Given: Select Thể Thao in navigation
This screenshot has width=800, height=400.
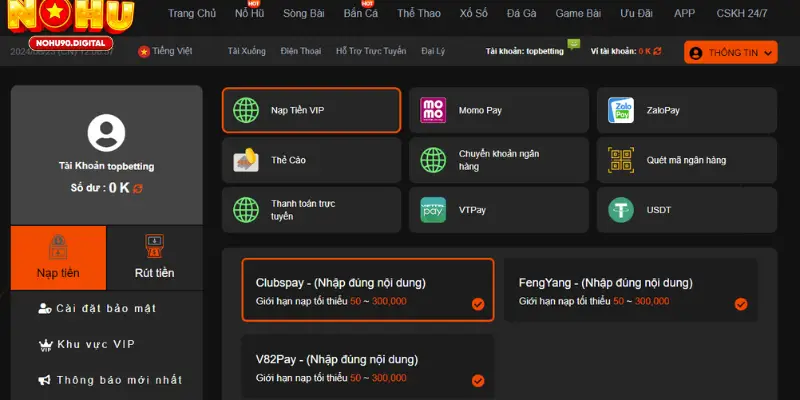Looking at the screenshot, I should [x=419, y=14].
